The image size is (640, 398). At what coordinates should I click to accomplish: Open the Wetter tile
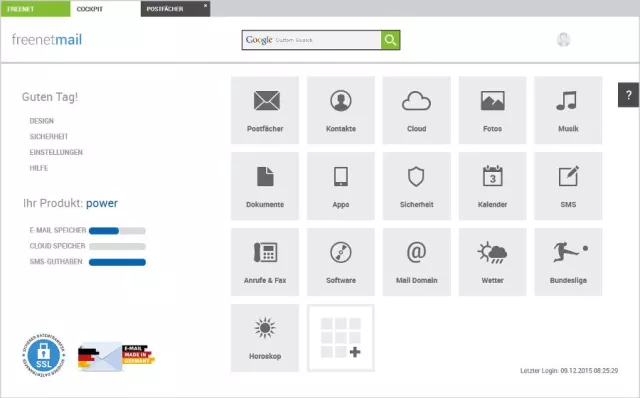493,262
